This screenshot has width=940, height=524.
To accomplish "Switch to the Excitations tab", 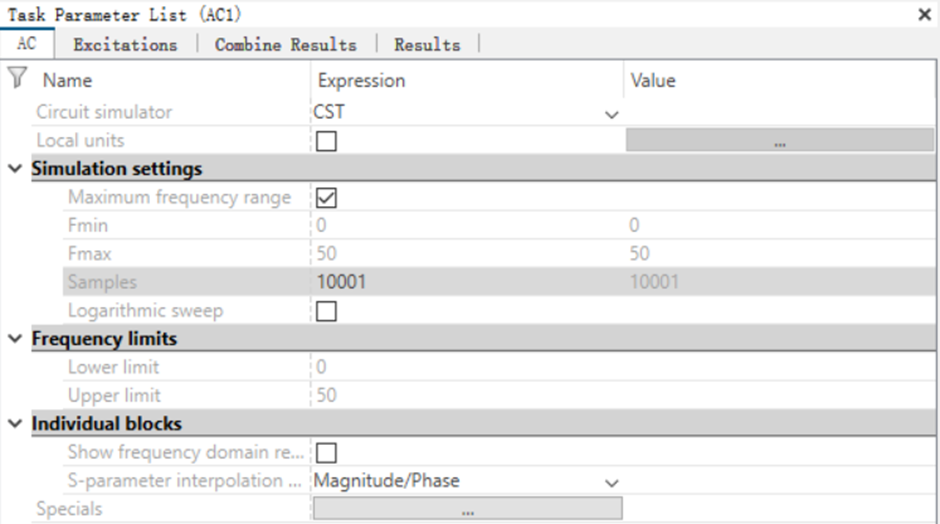I will (125, 44).
